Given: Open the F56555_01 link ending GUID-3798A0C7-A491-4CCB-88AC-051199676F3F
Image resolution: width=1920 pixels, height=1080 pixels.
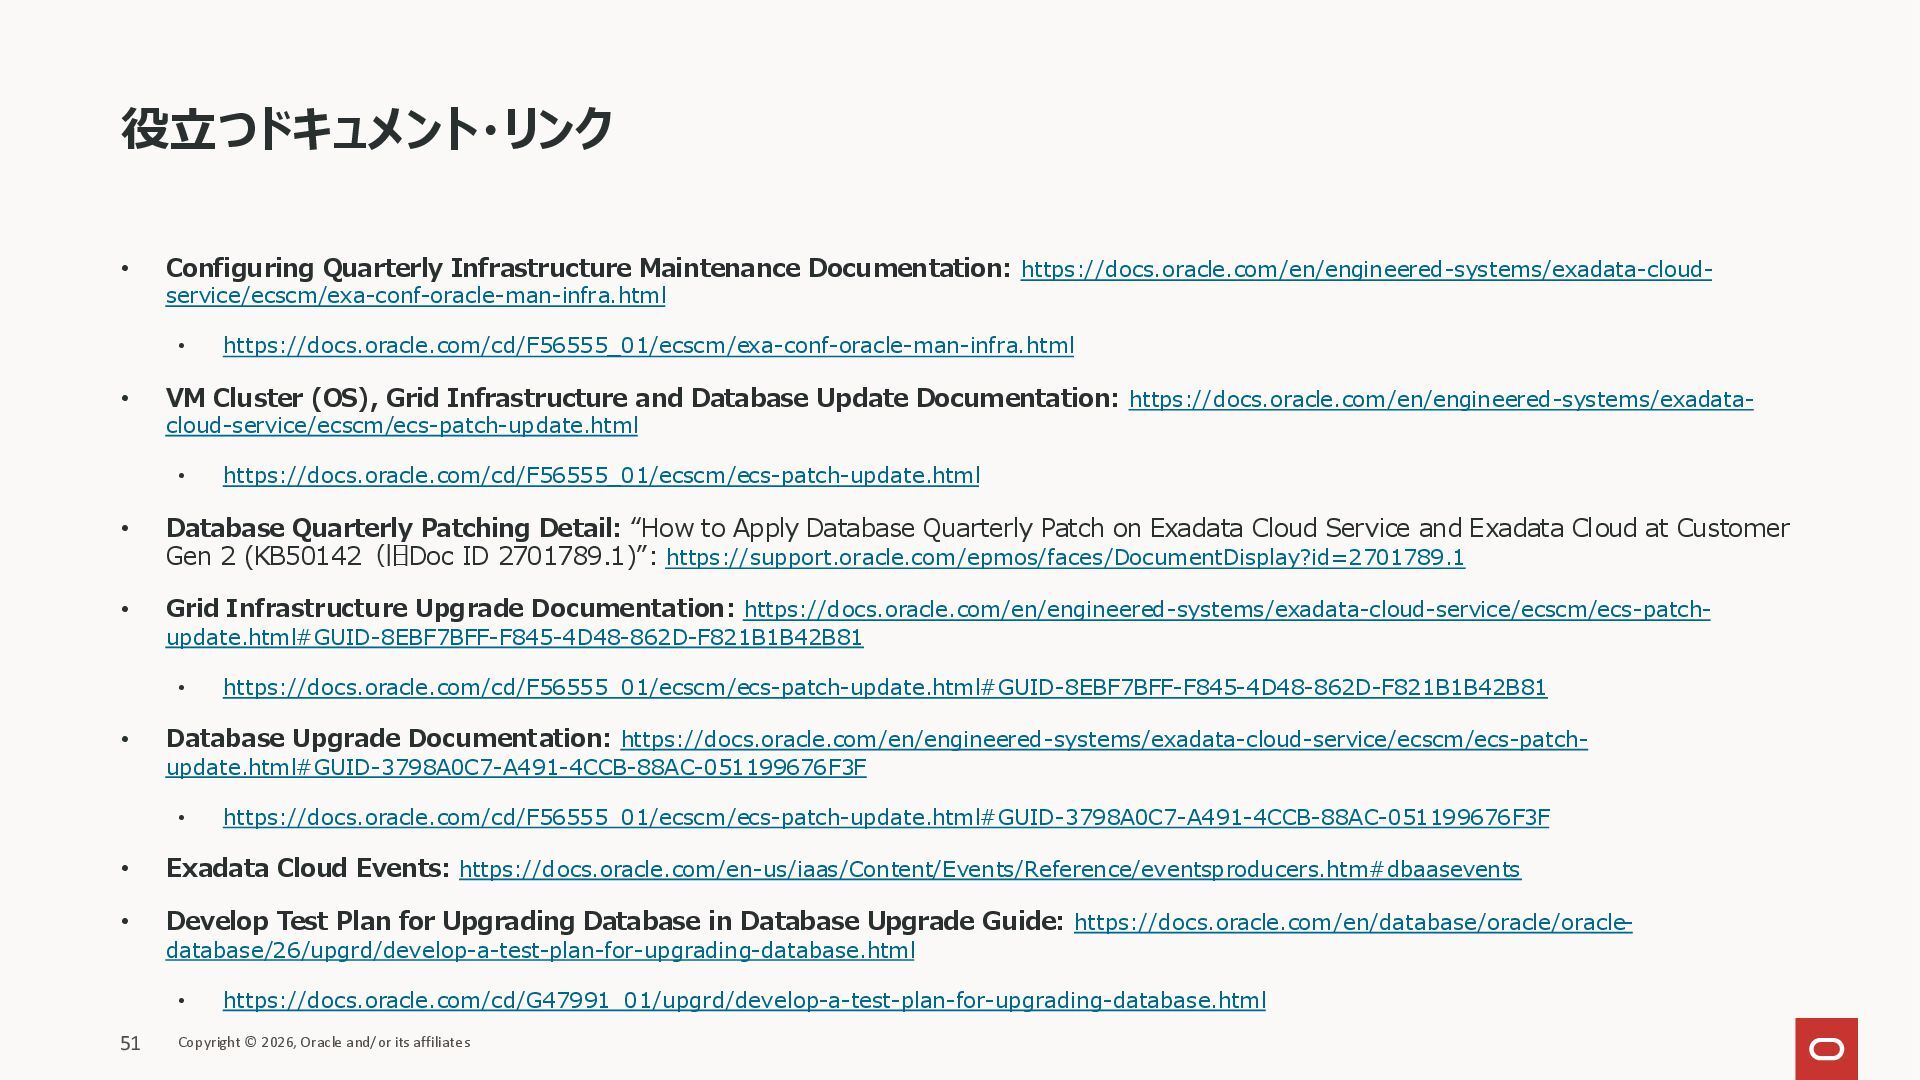Looking at the screenshot, I should (886, 818).
